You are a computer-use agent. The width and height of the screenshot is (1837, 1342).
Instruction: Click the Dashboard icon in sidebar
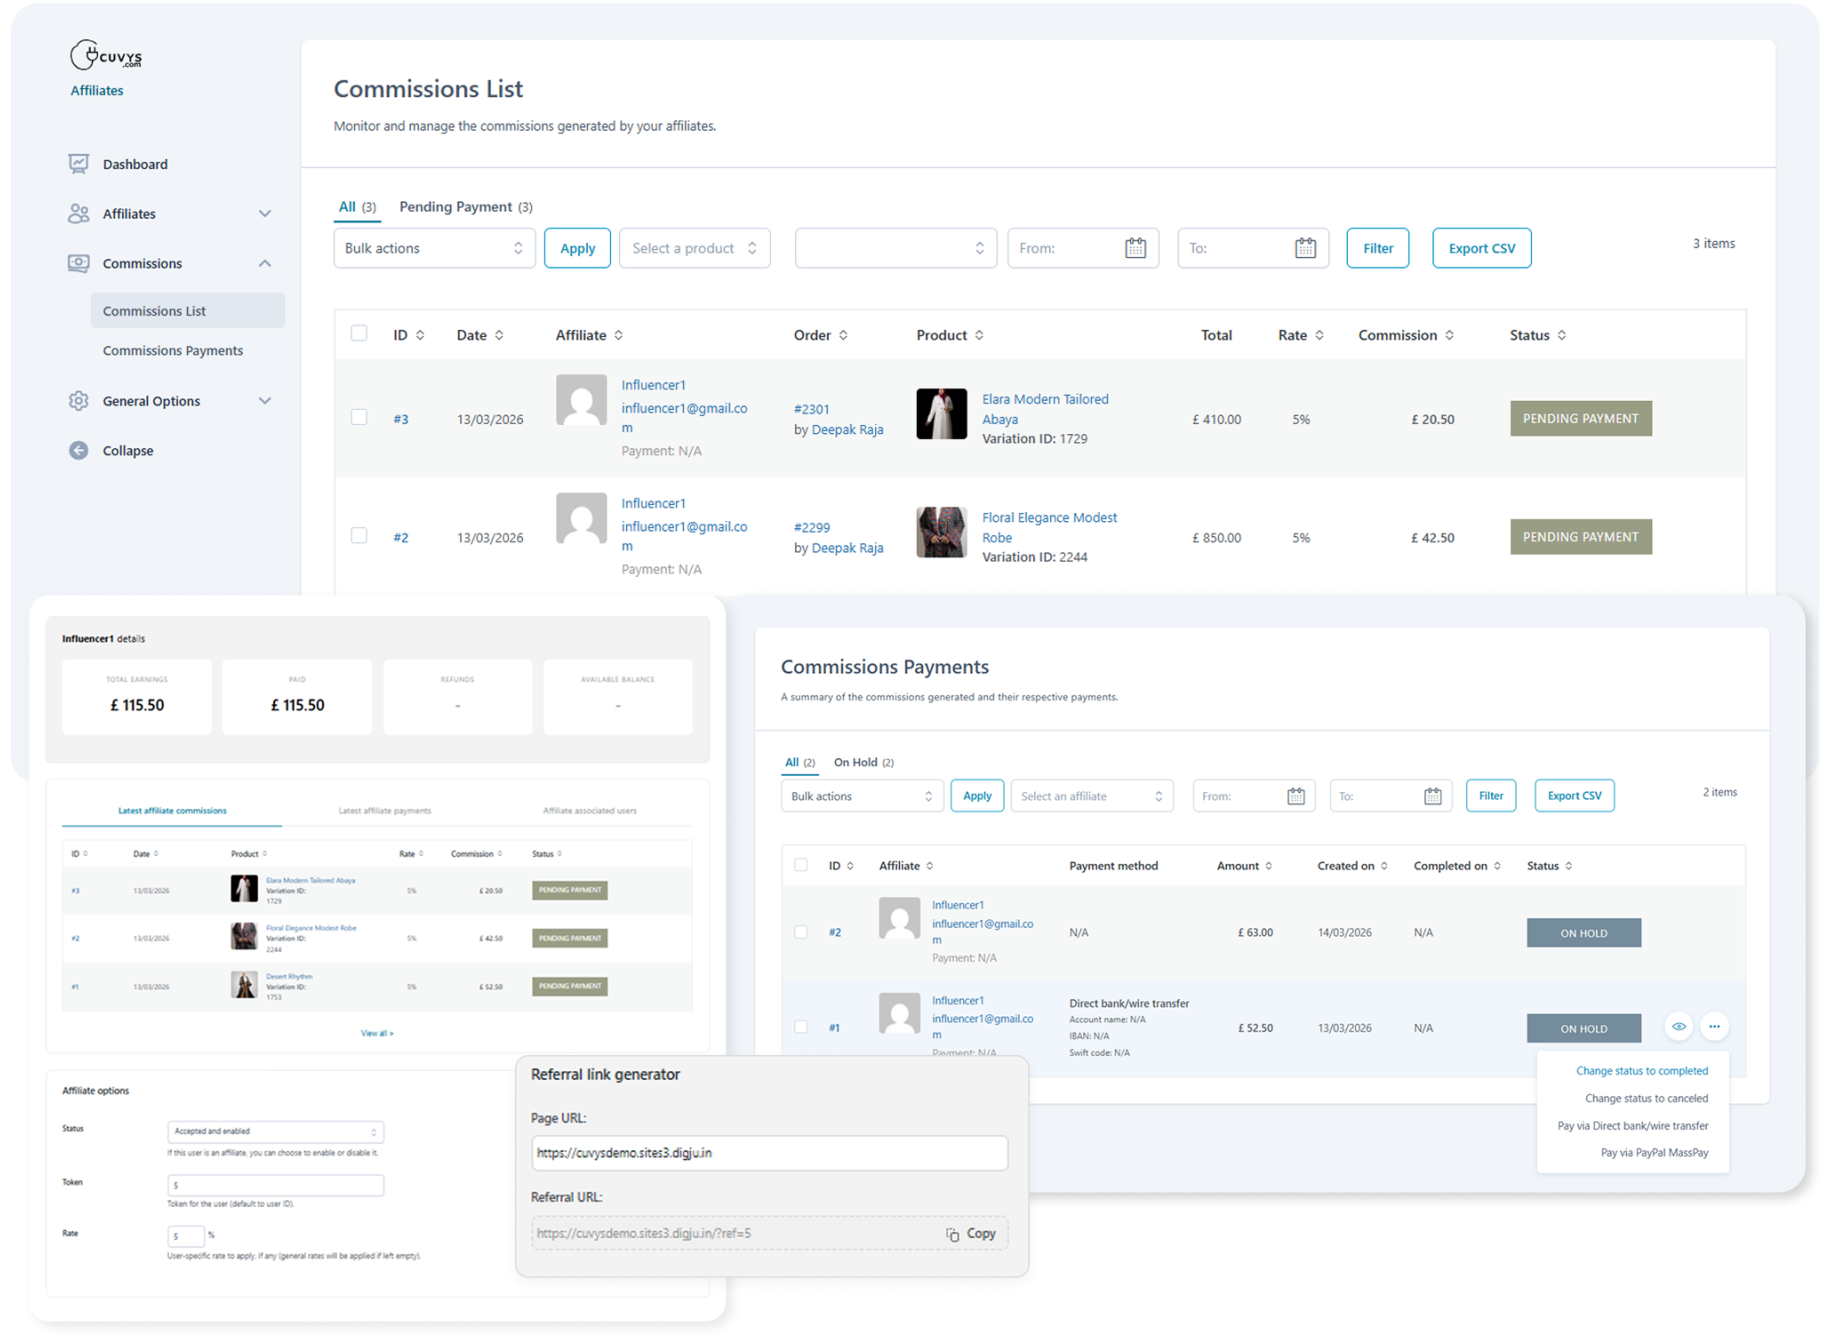(78, 164)
